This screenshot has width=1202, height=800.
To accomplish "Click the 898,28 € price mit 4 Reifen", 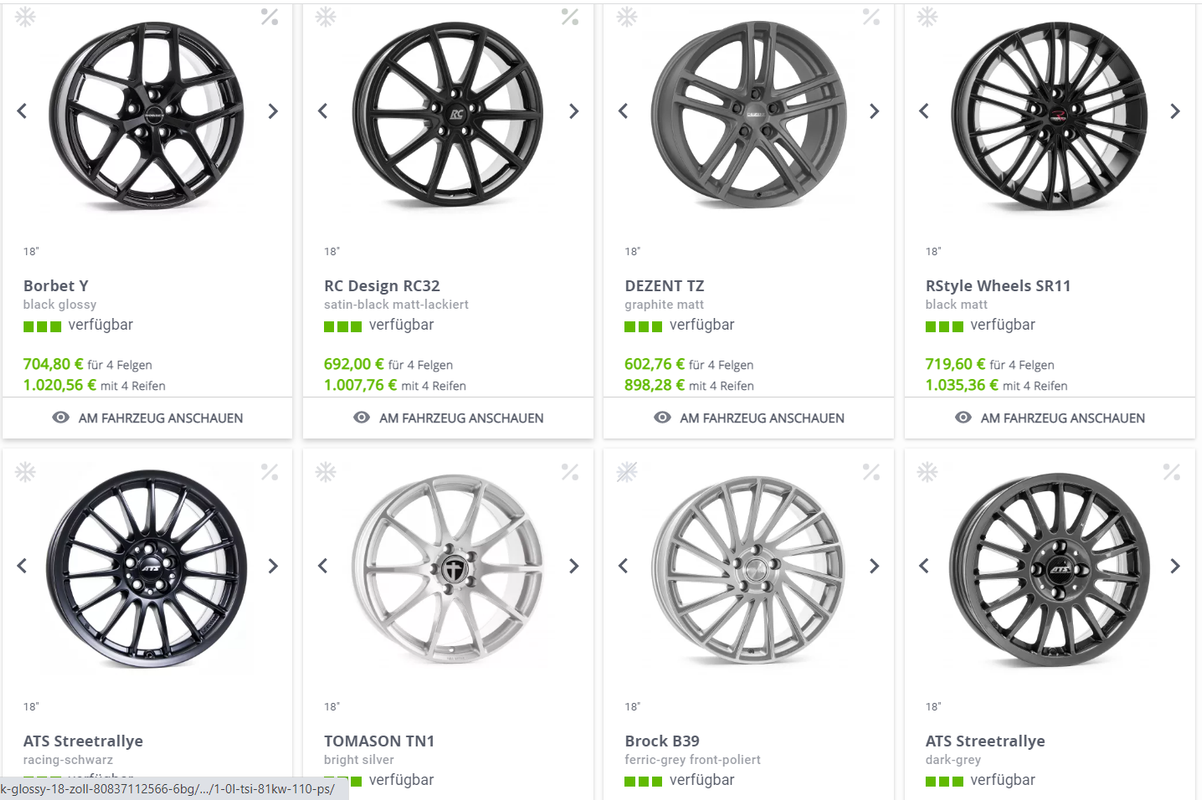I will pos(655,385).
